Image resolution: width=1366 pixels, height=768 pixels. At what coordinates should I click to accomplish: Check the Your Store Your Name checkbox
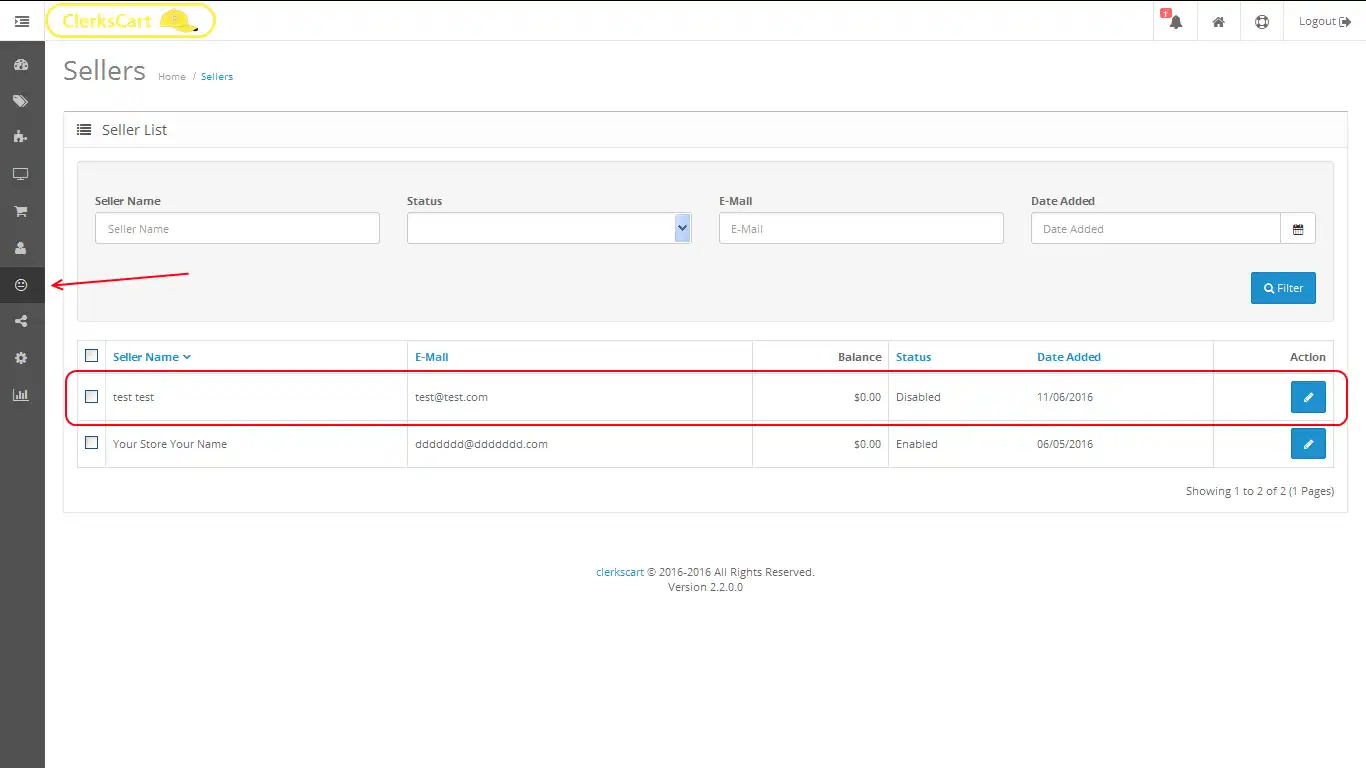pos(92,443)
